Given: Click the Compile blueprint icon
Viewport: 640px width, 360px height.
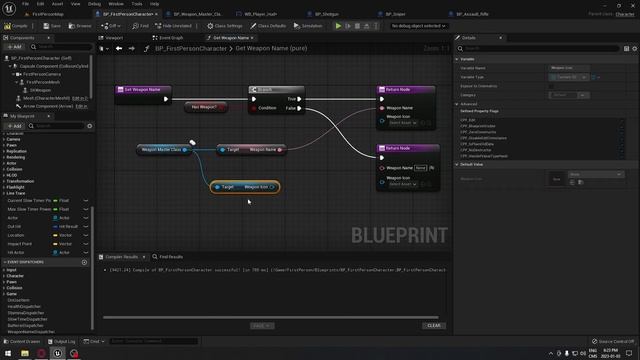Looking at the screenshot, I should pyautogui.click(x=7, y=26).
